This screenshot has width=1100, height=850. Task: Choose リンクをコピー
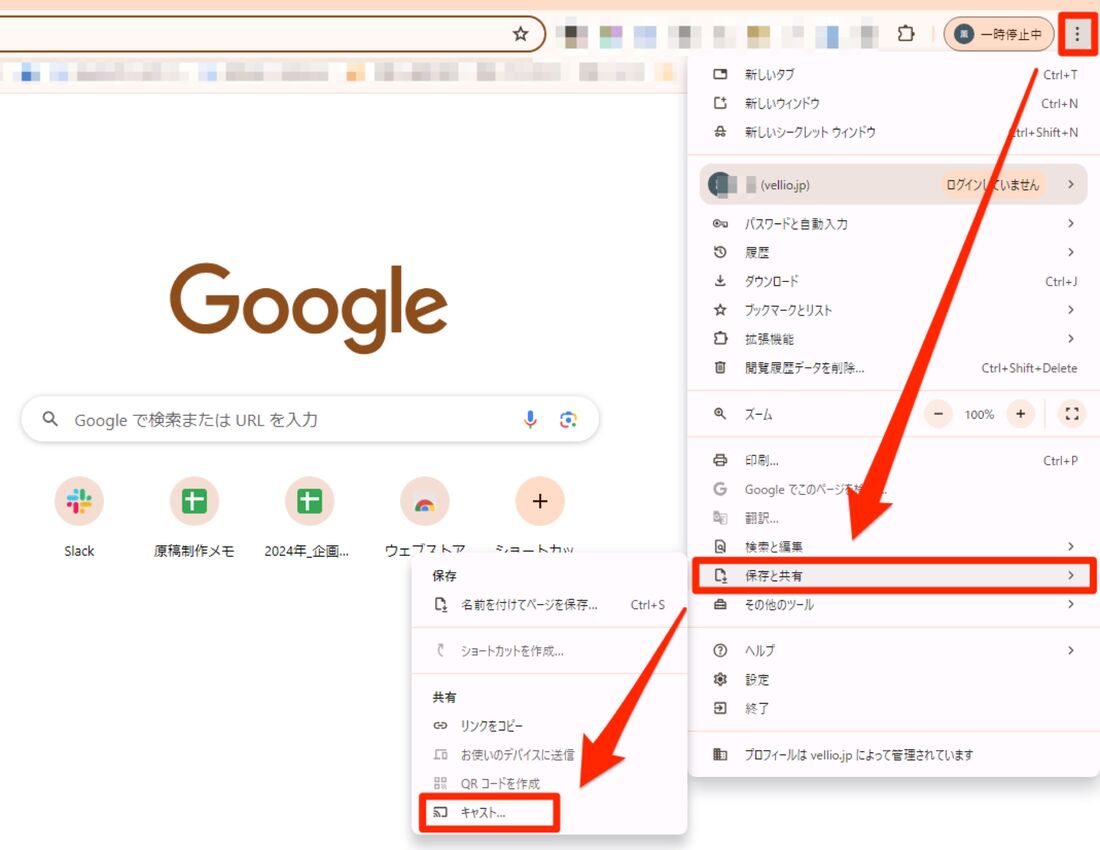549,726
